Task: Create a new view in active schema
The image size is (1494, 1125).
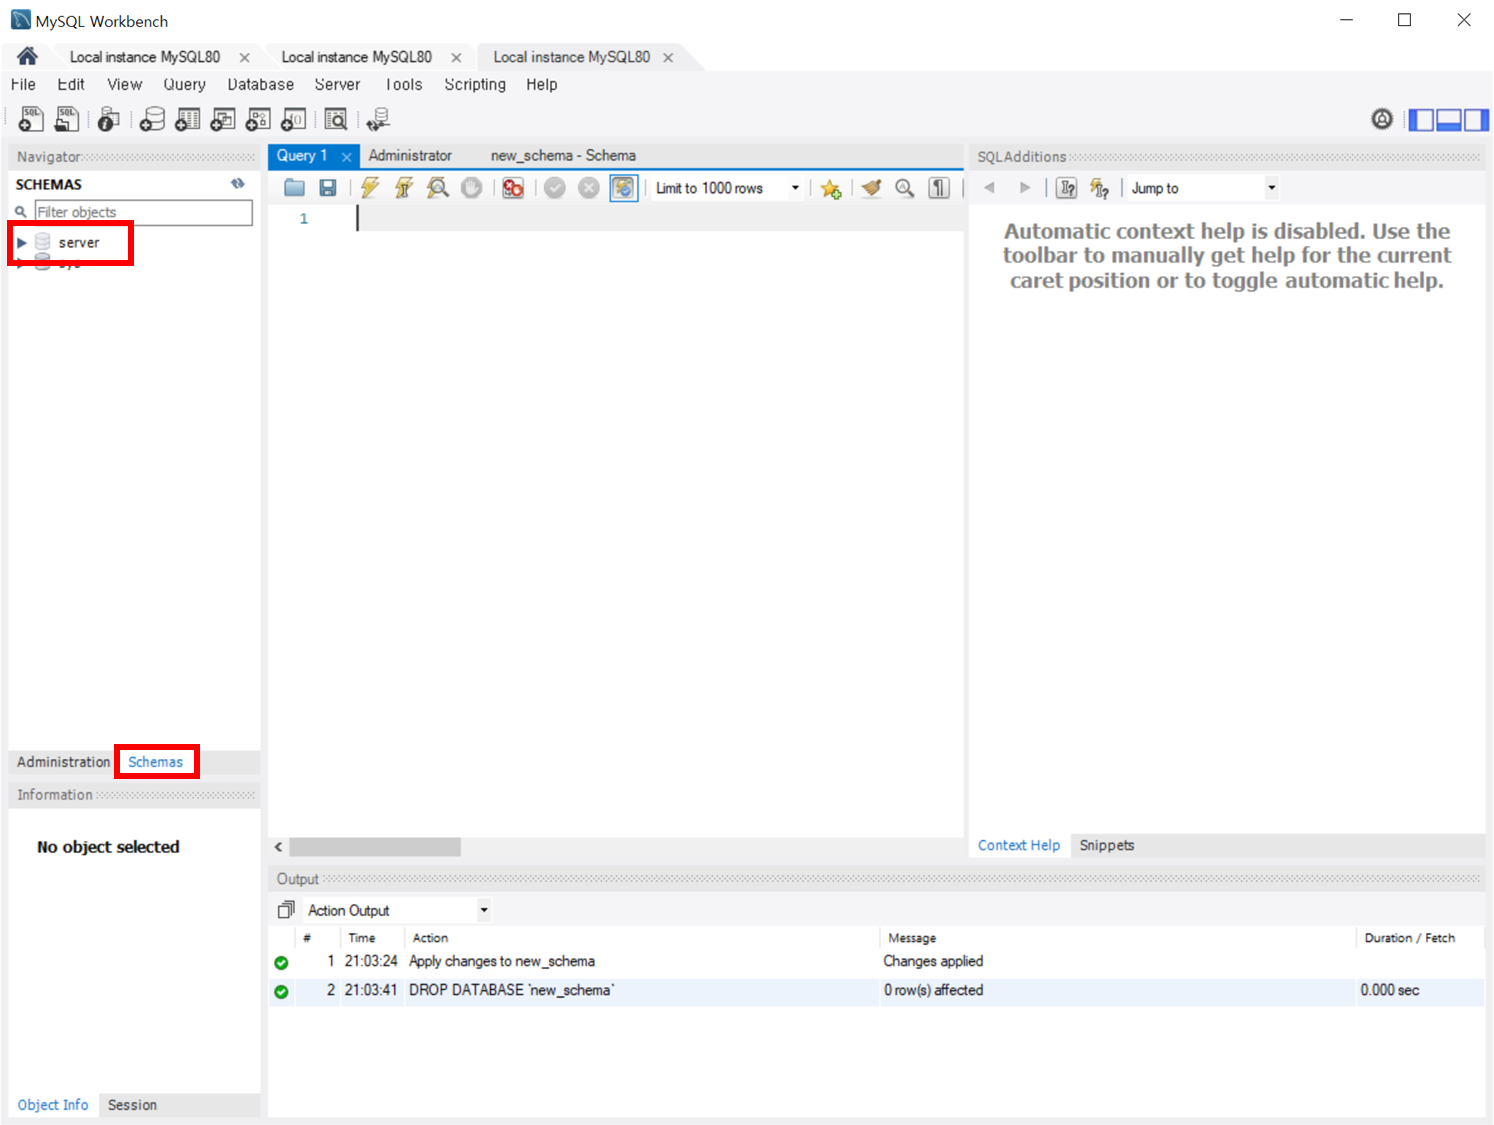Action: tap(222, 120)
